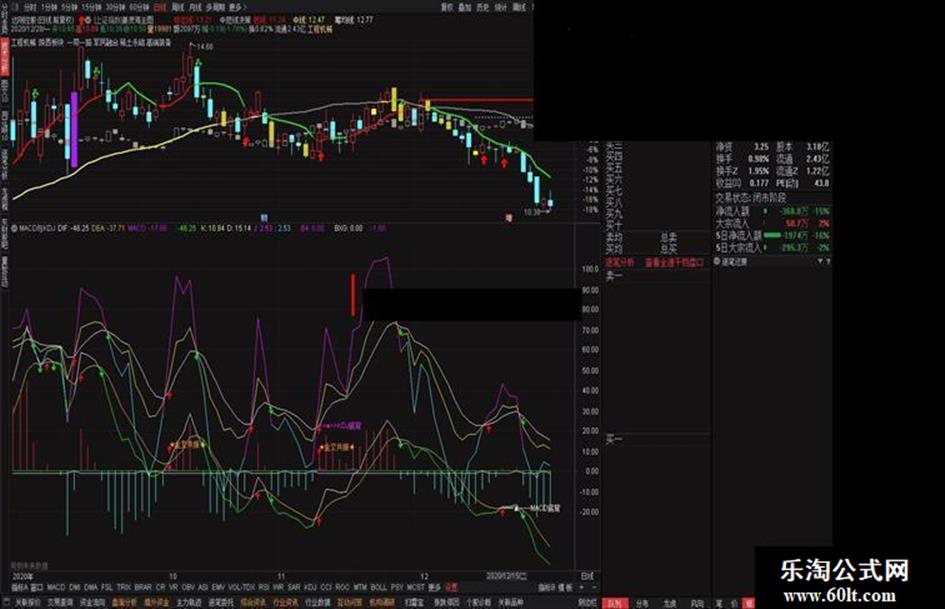This screenshot has height=609, width=945.
Task: Click the 5日净流入额 row
Action: click(x=772, y=236)
